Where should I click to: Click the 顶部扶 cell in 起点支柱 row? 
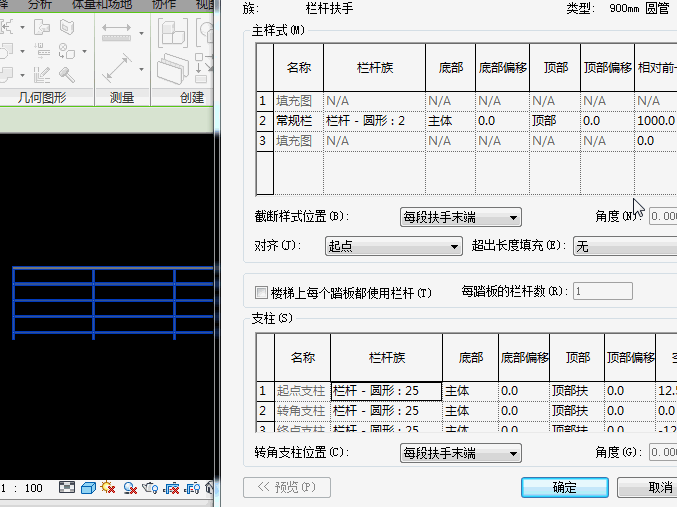(577, 391)
